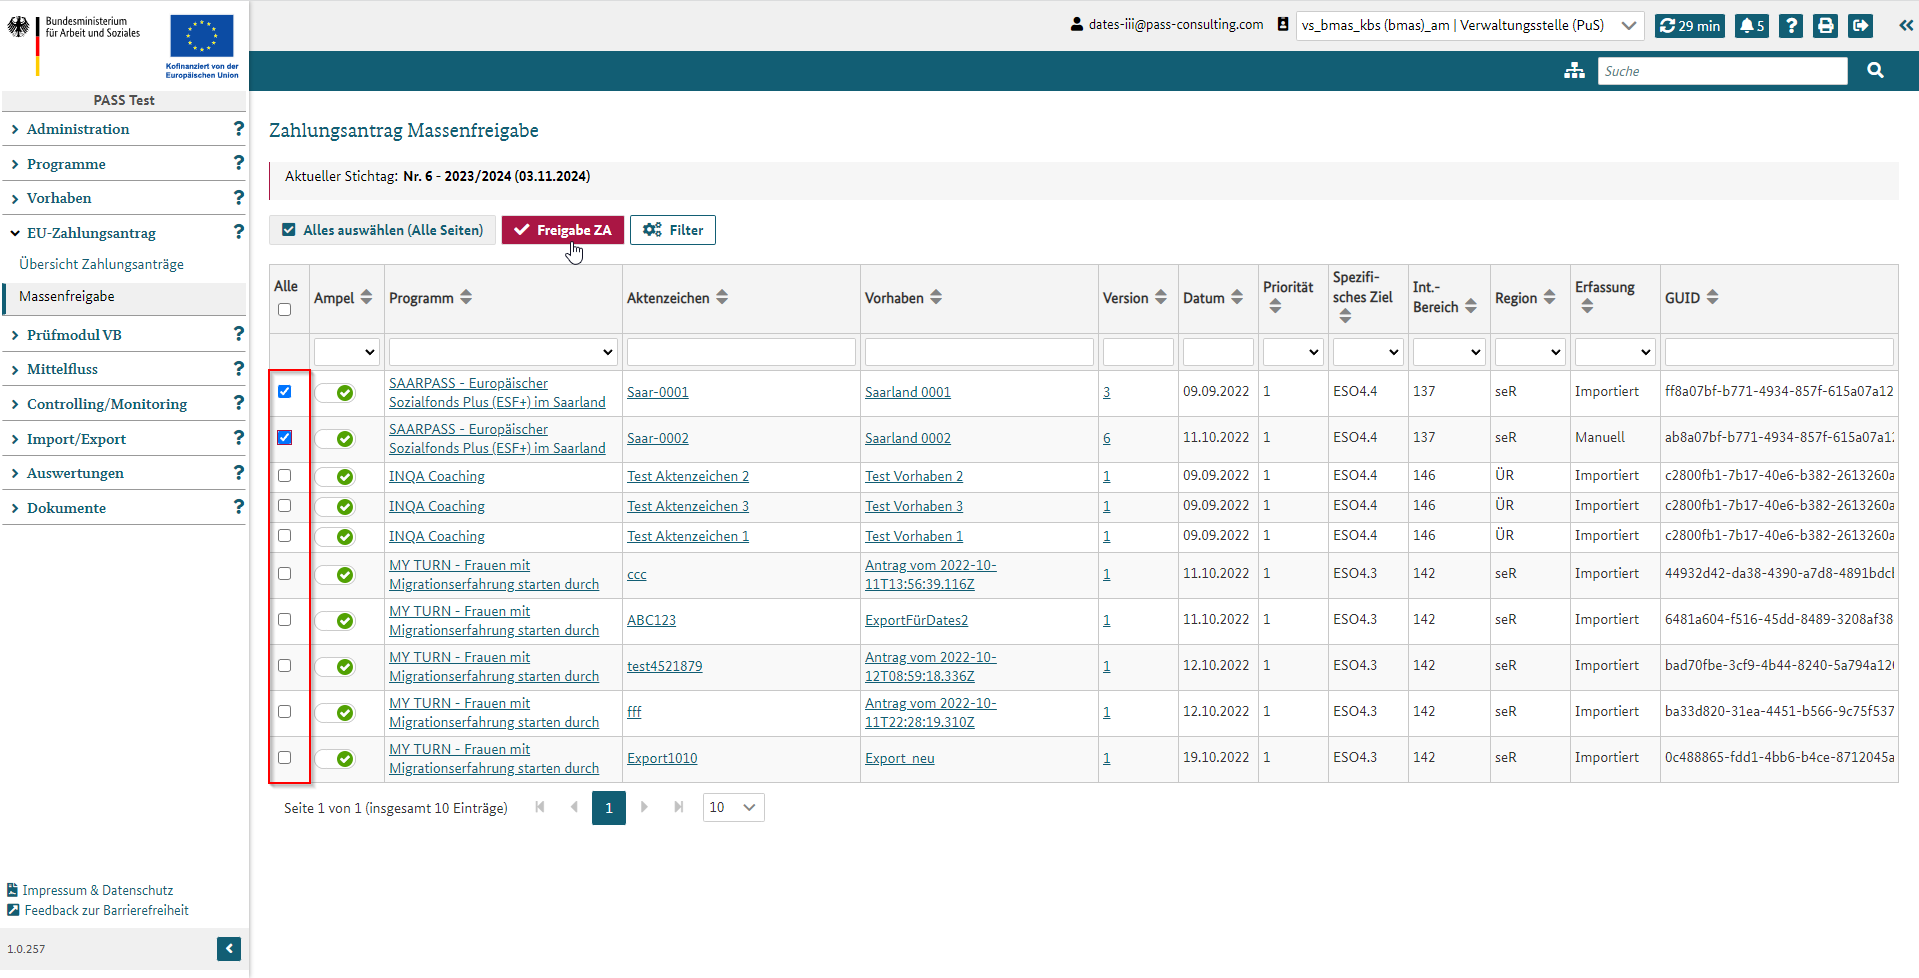Select the Massenfreigabe submenu item
The image size is (1919, 978).
click(67, 296)
